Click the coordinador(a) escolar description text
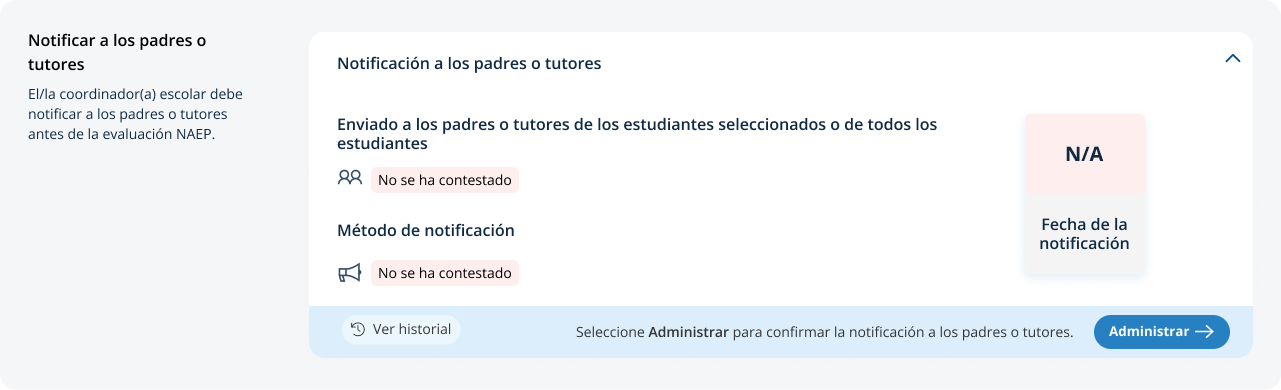1281x390 pixels. tap(135, 114)
